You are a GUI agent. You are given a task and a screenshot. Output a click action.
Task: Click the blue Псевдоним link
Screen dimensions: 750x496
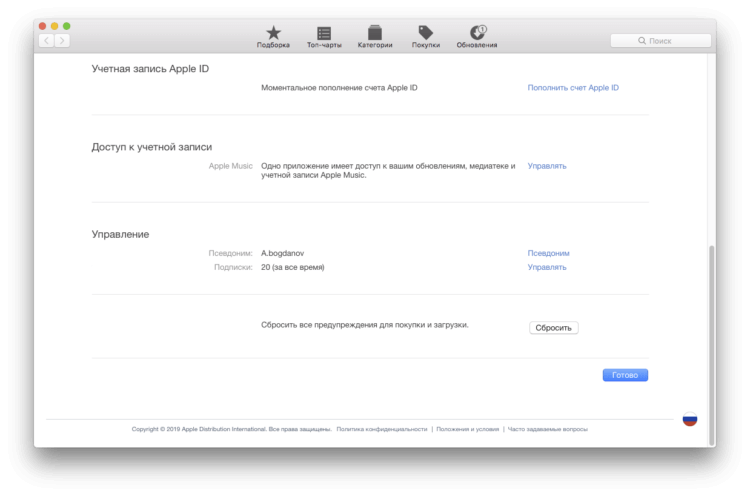click(548, 253)
